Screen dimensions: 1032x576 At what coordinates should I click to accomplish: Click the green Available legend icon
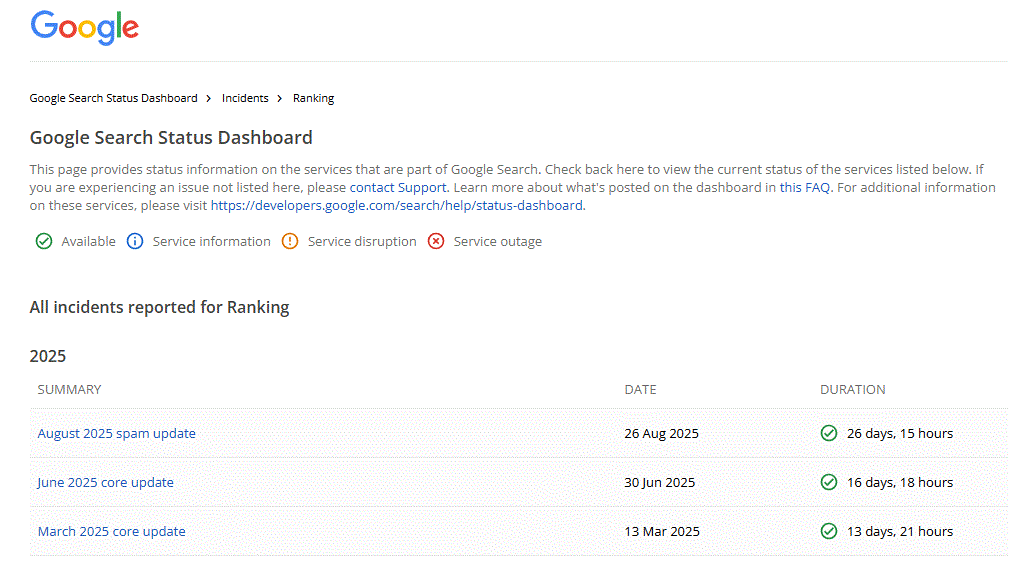click(43, 242)
